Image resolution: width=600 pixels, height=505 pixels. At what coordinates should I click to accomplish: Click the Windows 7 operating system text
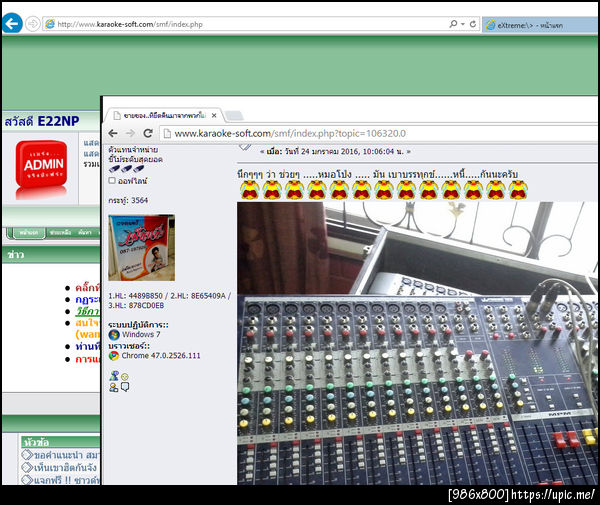141,335
